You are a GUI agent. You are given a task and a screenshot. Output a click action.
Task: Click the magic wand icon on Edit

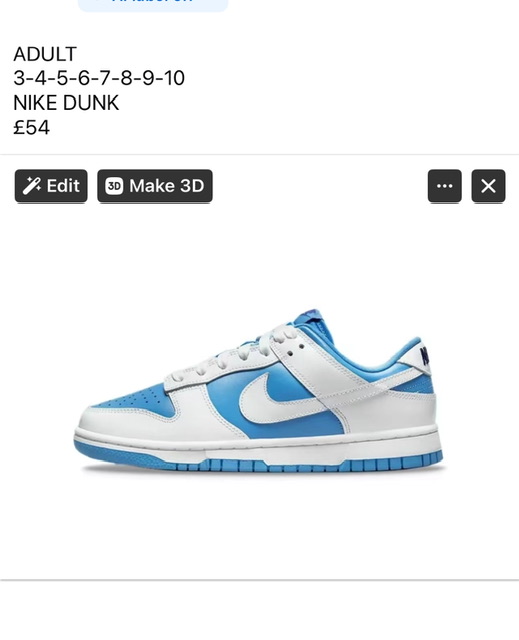coord(31,186)
